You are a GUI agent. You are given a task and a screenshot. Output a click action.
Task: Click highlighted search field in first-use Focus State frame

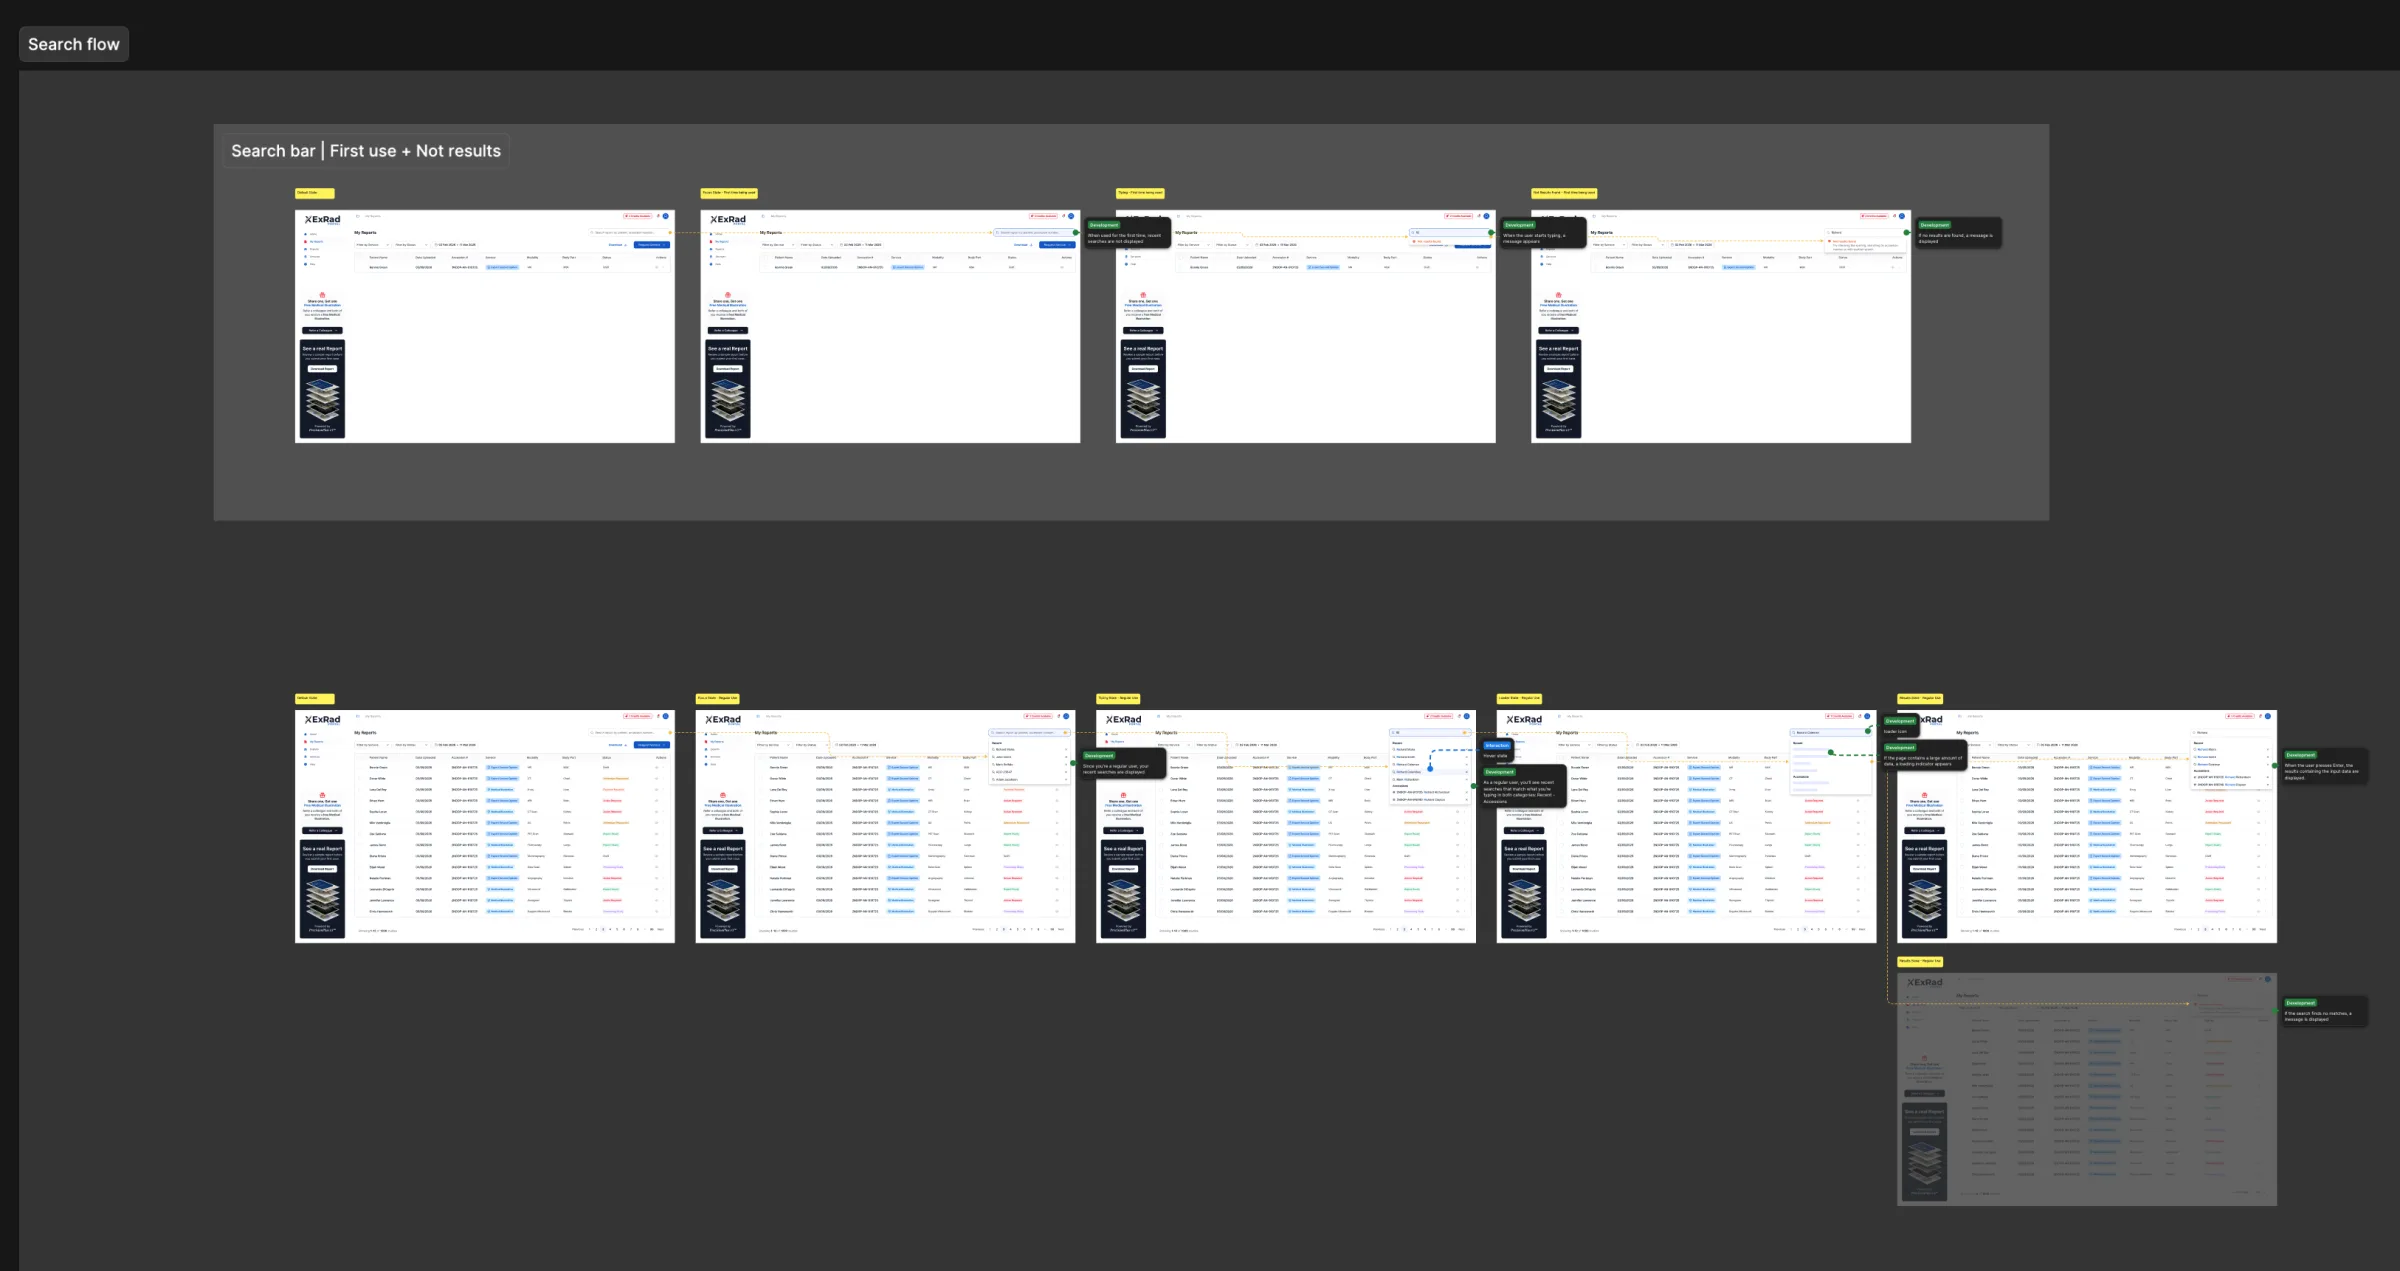point(1033,232)
